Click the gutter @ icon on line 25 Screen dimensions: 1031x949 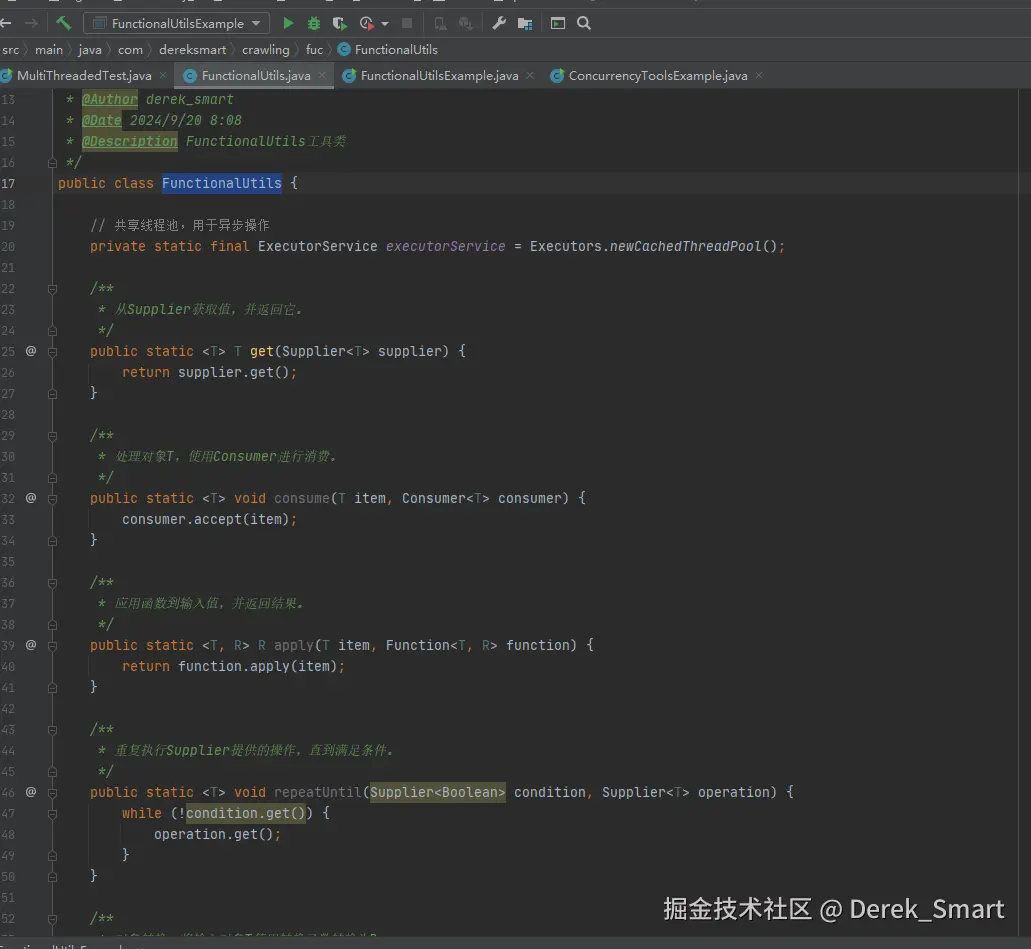coord(31,351)
